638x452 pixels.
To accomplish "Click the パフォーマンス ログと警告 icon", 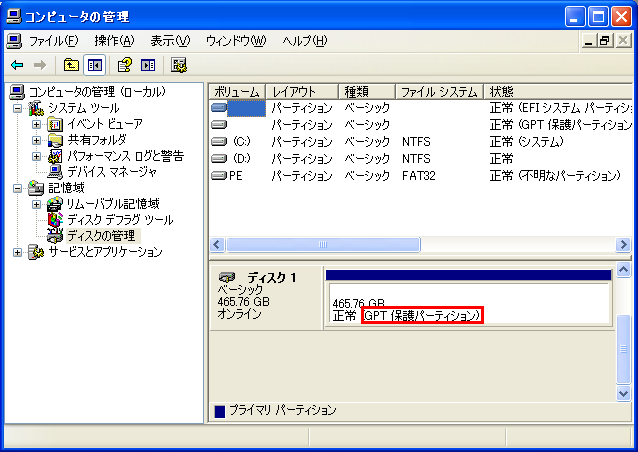I will click(55, 156).
